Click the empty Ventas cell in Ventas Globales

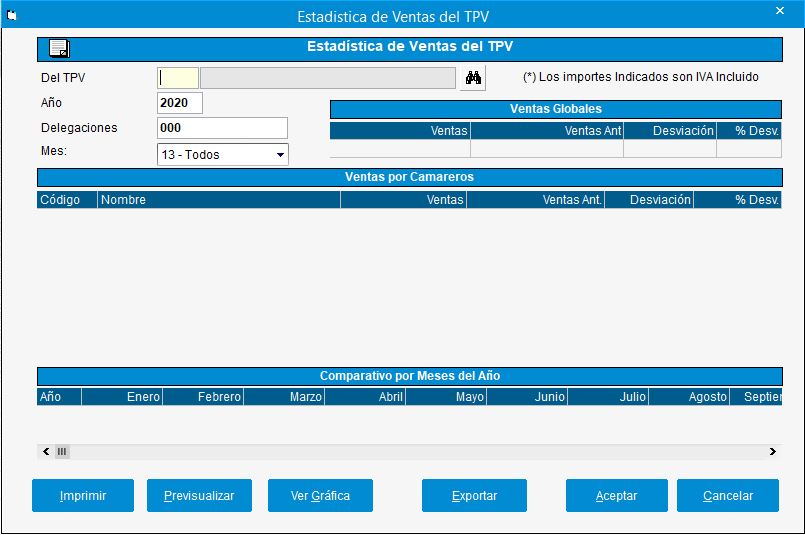click(x=400, y=148)
